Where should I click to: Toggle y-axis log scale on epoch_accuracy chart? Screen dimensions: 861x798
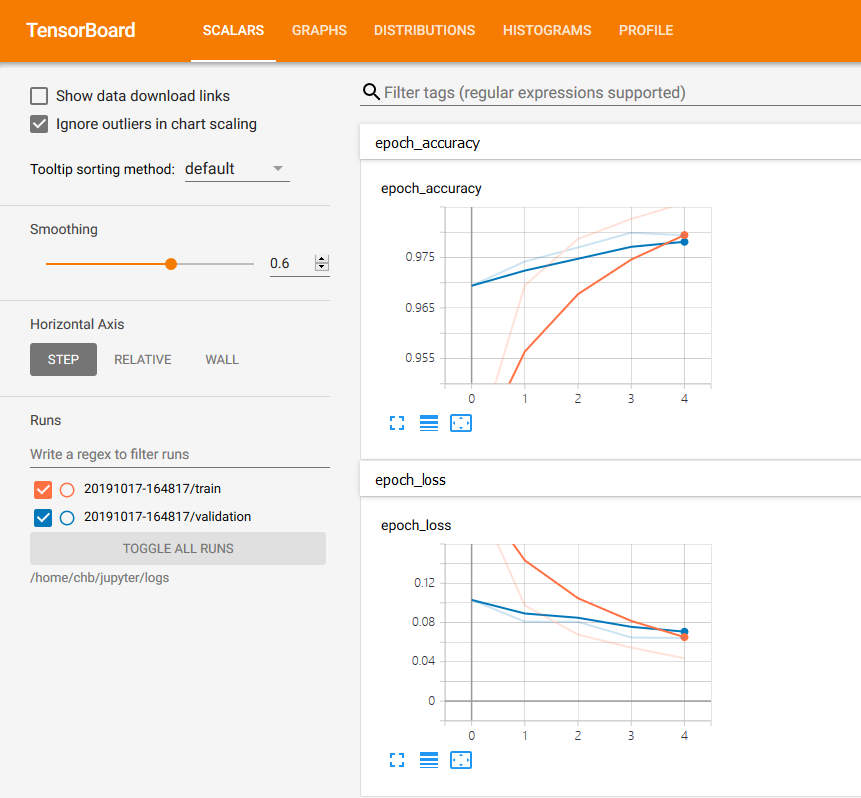(429, 423)
